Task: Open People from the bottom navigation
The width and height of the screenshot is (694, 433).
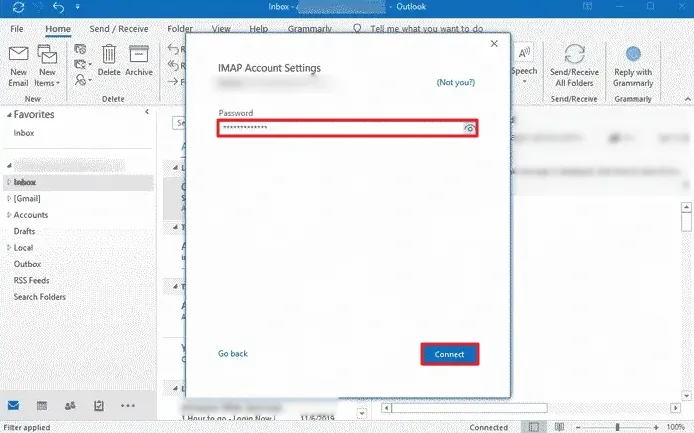Action: click(70, 405)
